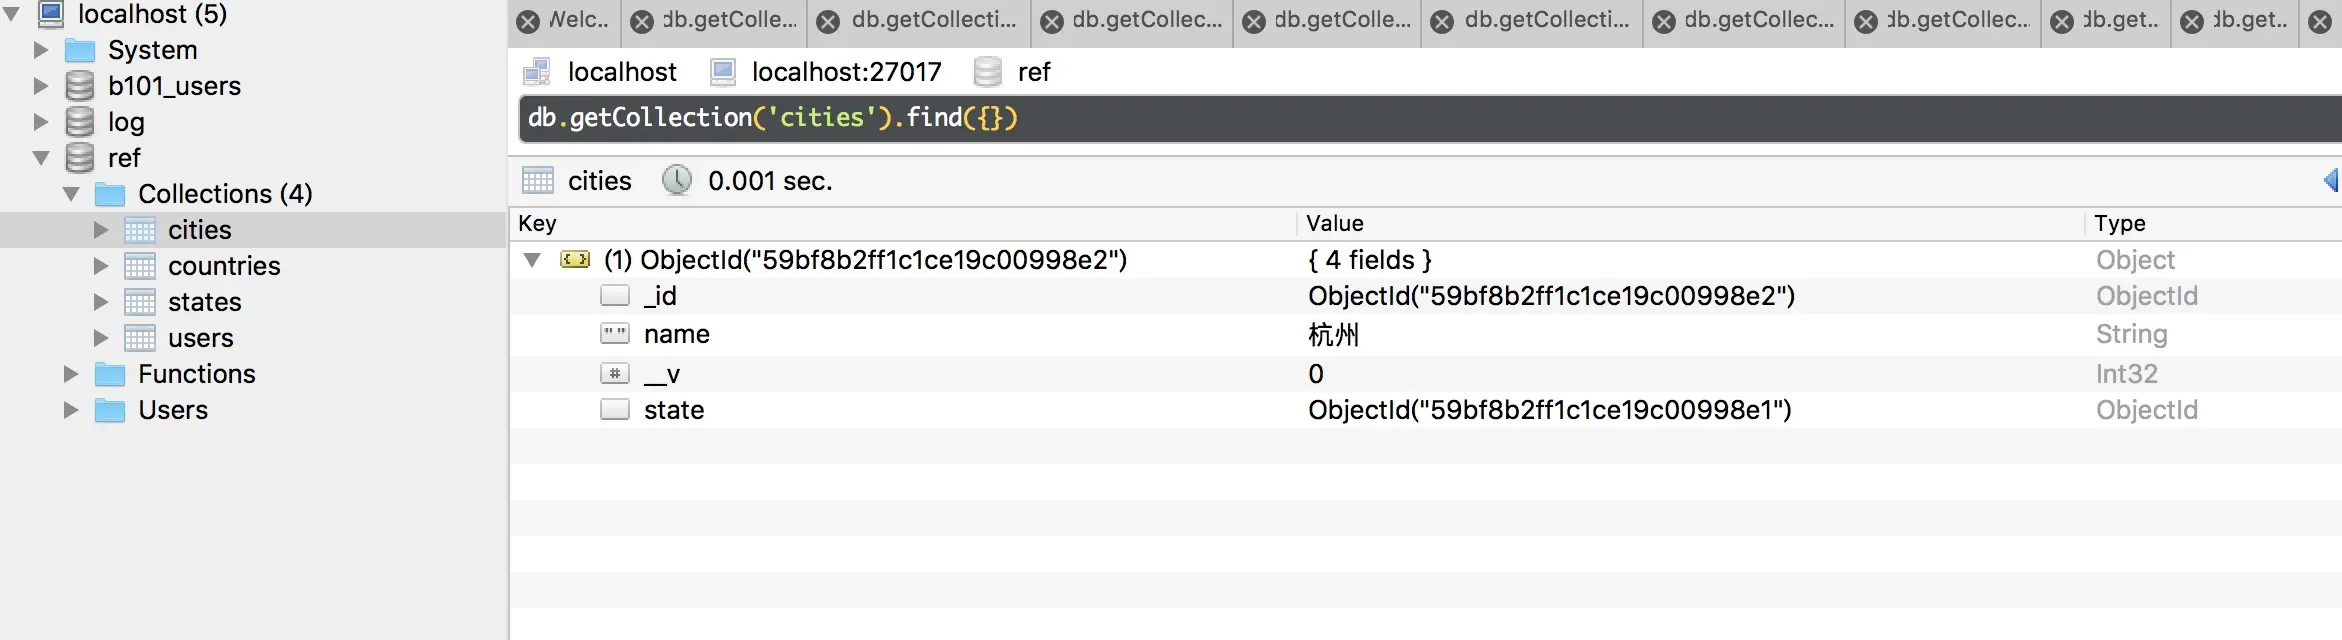Screen dimensions: 2342x640
Task: Collapse the ObjectId document row
Action: click(x=532, y=260)
